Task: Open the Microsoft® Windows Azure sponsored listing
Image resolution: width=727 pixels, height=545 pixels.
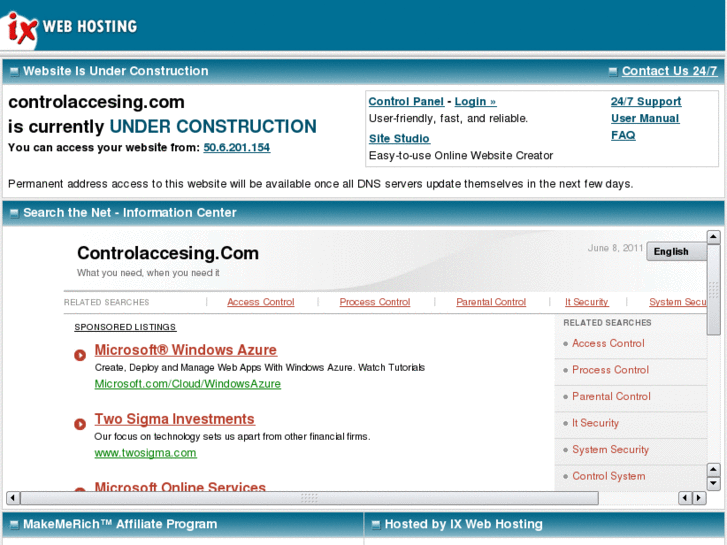Action: (185, 350)
